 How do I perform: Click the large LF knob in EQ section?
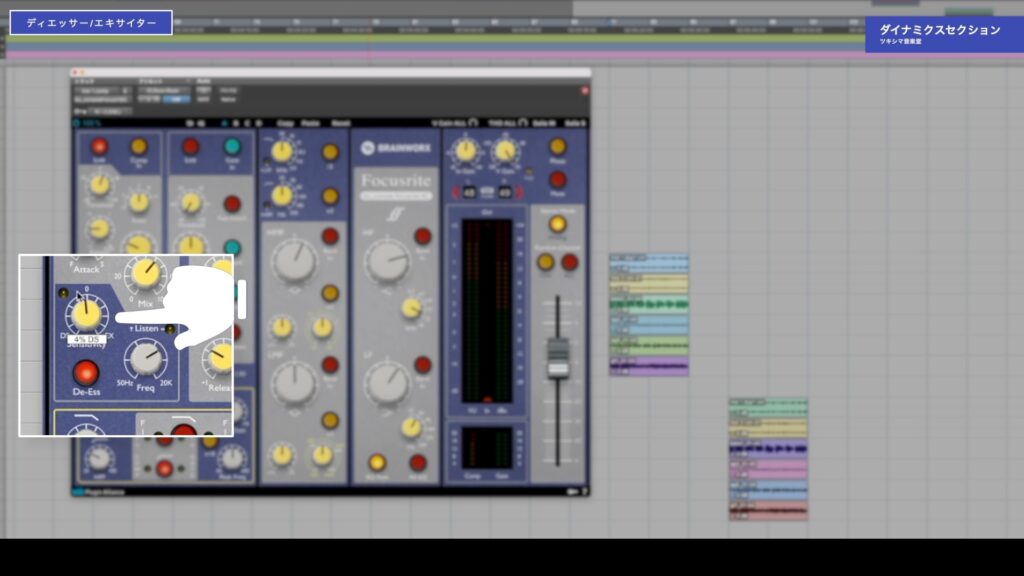coord(387,383)
